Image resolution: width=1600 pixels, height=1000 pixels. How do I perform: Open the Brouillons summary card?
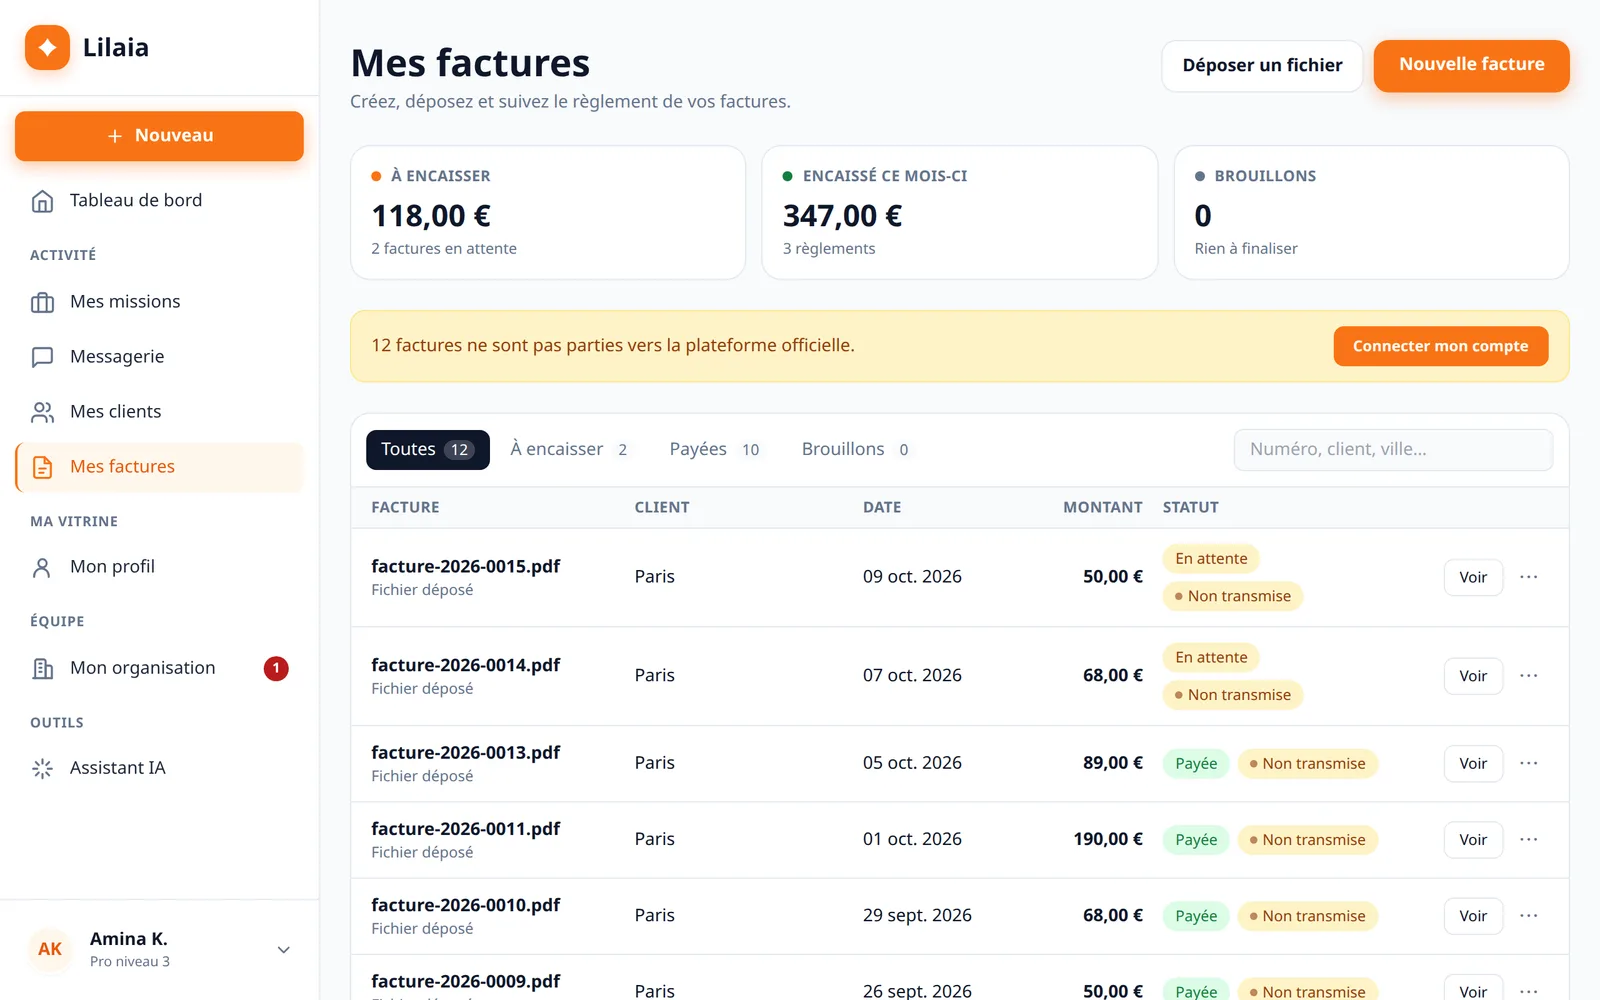pos(1372,213)
